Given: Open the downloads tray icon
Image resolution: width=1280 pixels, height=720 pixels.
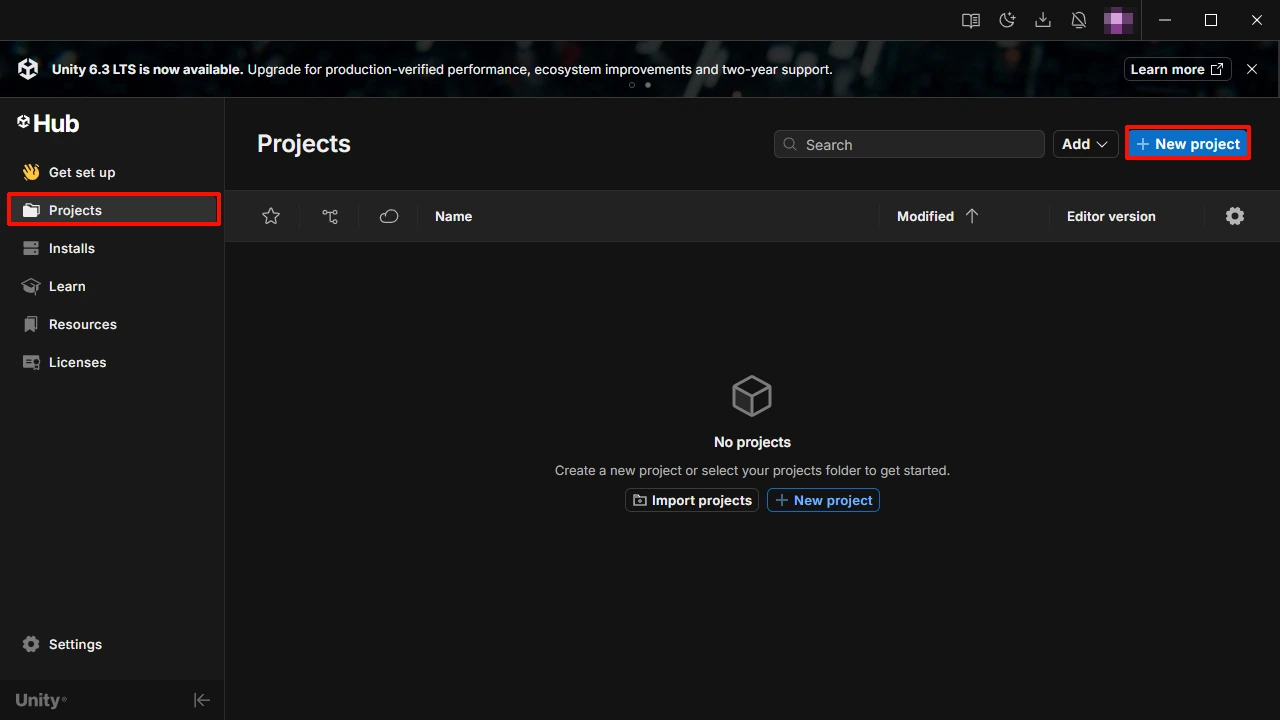Looking at the screenshot, I should tap(1043, 20).
